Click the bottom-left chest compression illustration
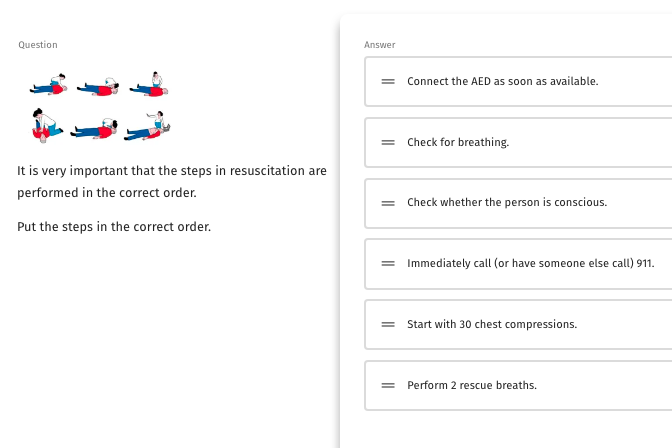This screenshot has width=672, height=448. coord(47,125)
